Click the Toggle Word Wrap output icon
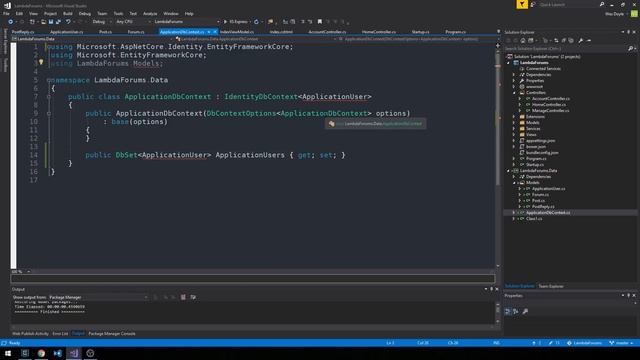This screenshot has height=360, width=640. tap(193, 297)
